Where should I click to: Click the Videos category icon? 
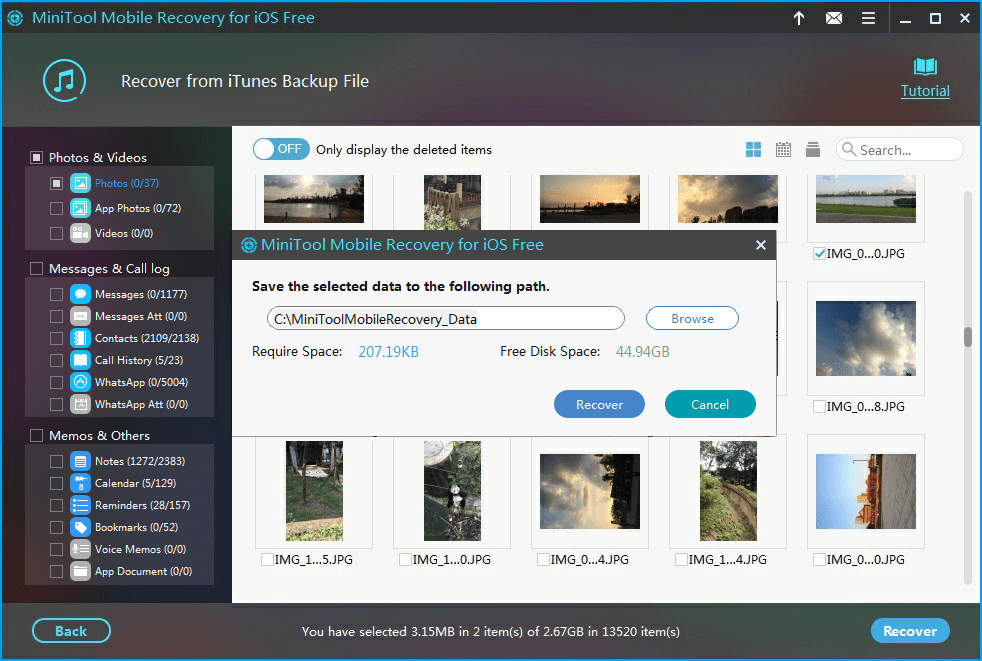coord(80,233)
